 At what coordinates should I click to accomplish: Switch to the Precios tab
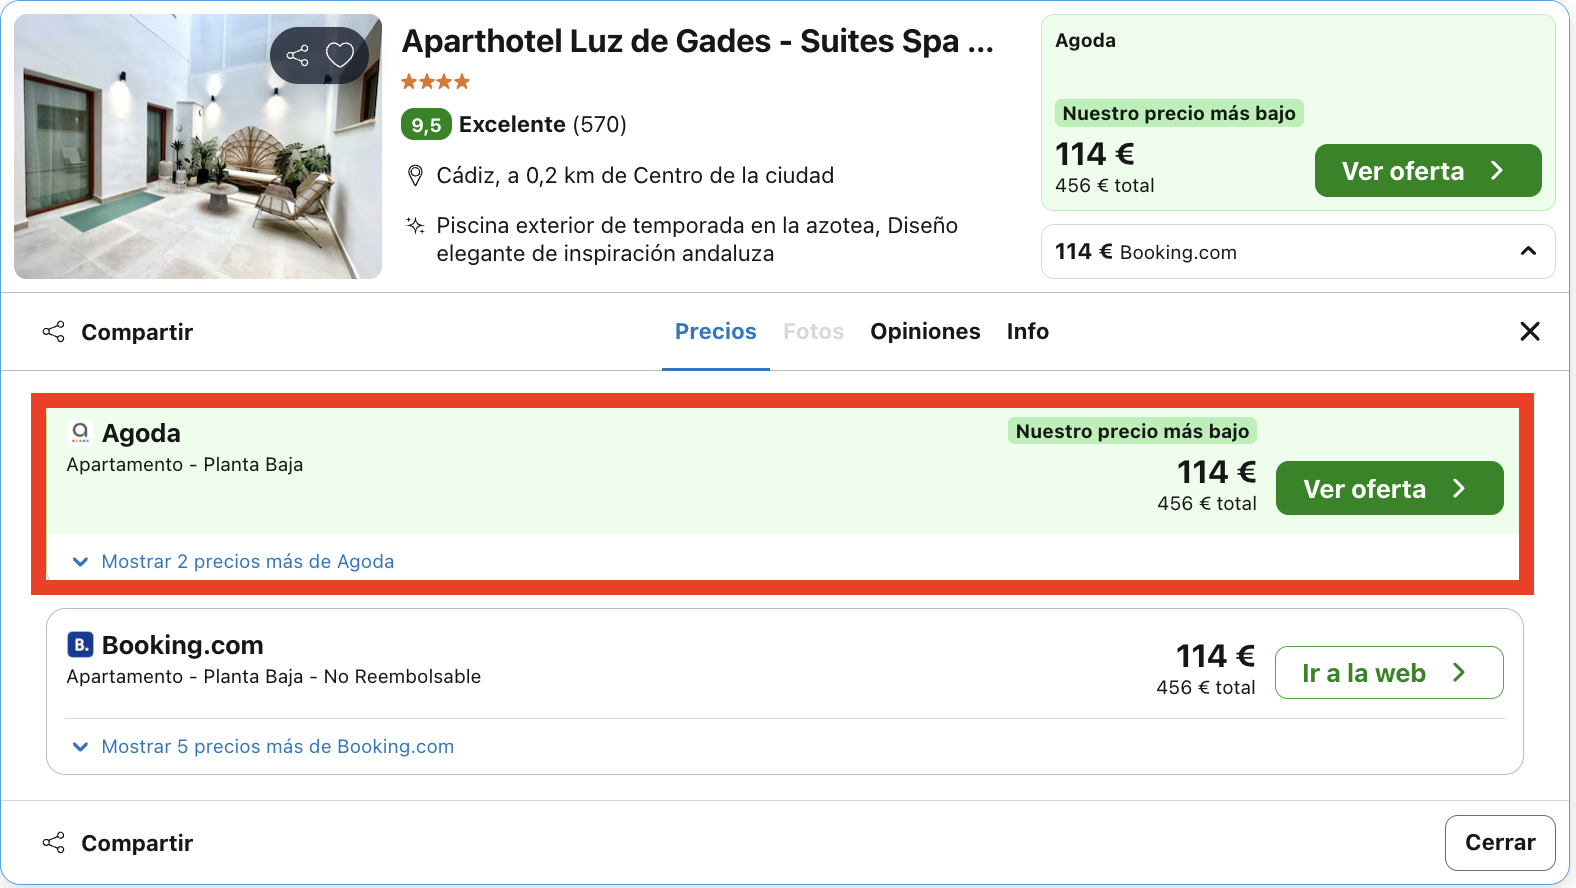(716, 331)
